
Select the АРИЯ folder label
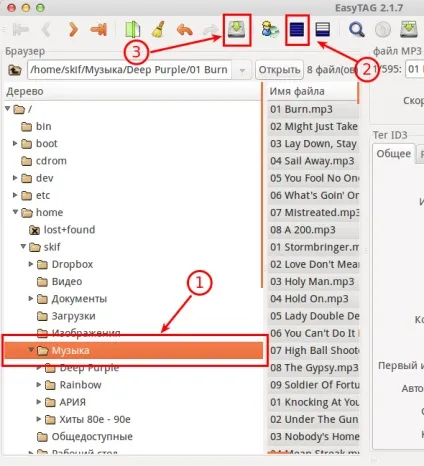coord(73,402)
